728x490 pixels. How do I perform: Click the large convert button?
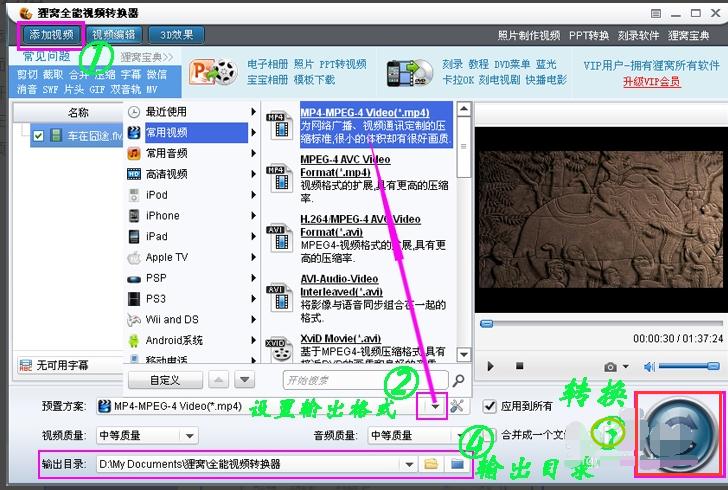click(679, 434)
